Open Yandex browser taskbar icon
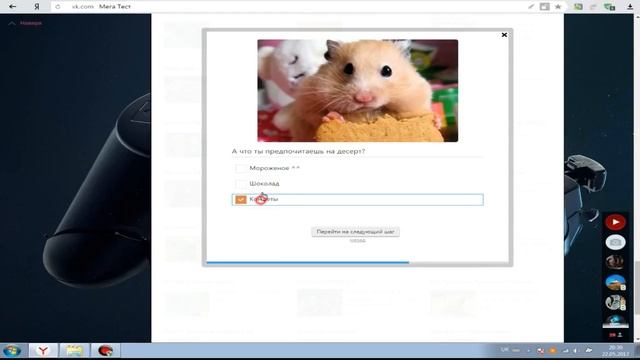Screen dimensions: 640x360 click(43, 351)
